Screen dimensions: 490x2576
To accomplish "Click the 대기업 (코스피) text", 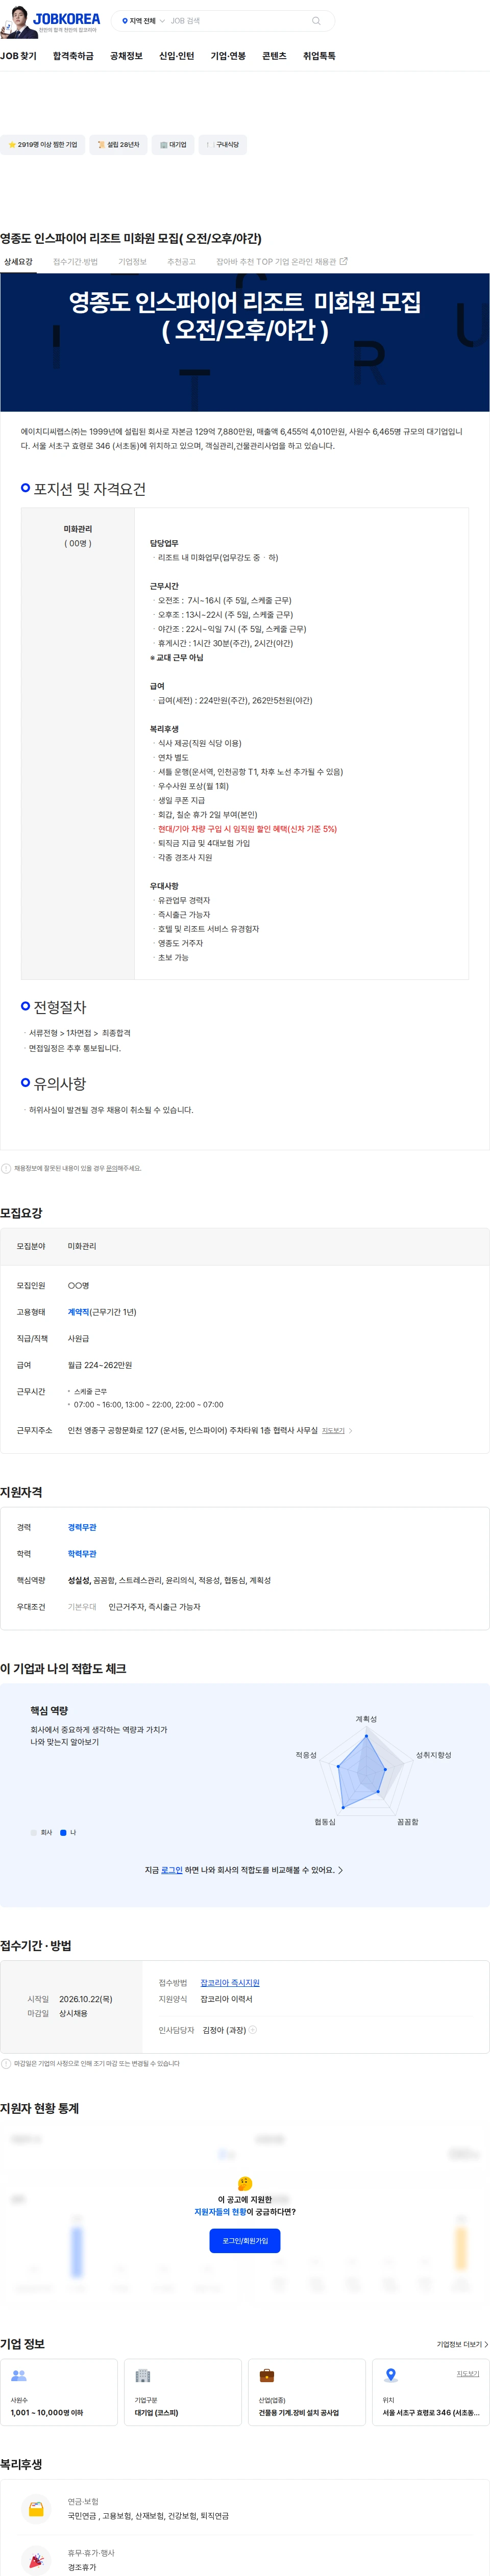I will point(156,2413).
